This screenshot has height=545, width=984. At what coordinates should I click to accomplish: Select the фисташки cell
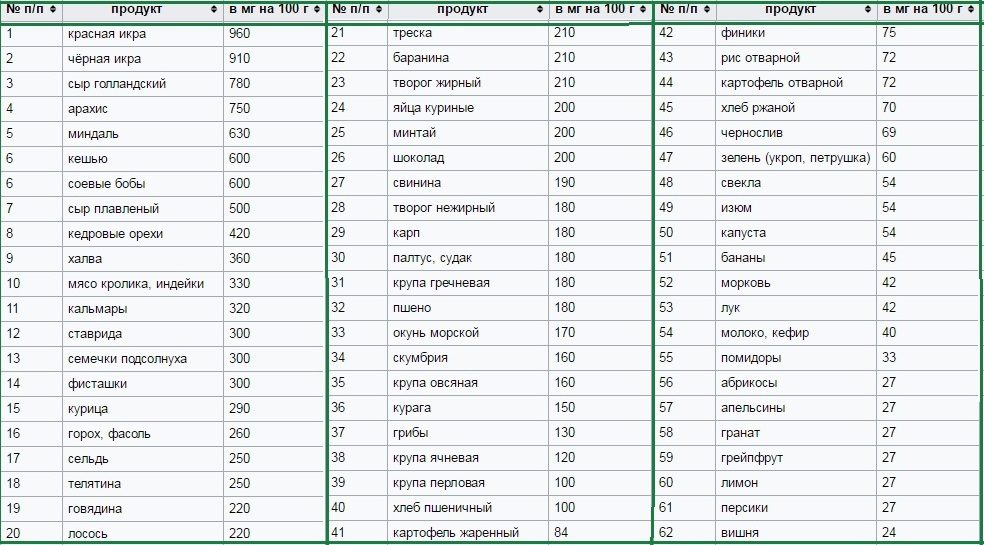(x=143, y=384)
